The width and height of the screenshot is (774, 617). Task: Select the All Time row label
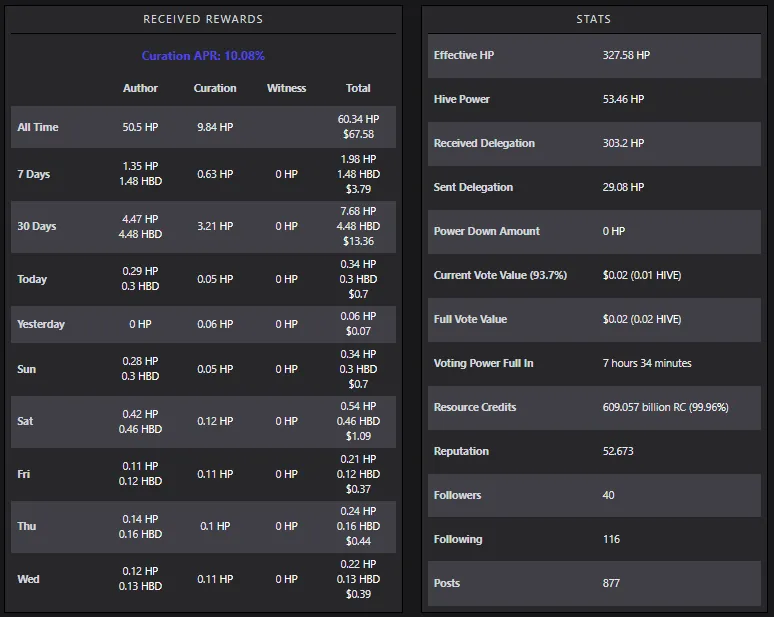(38, 127)
